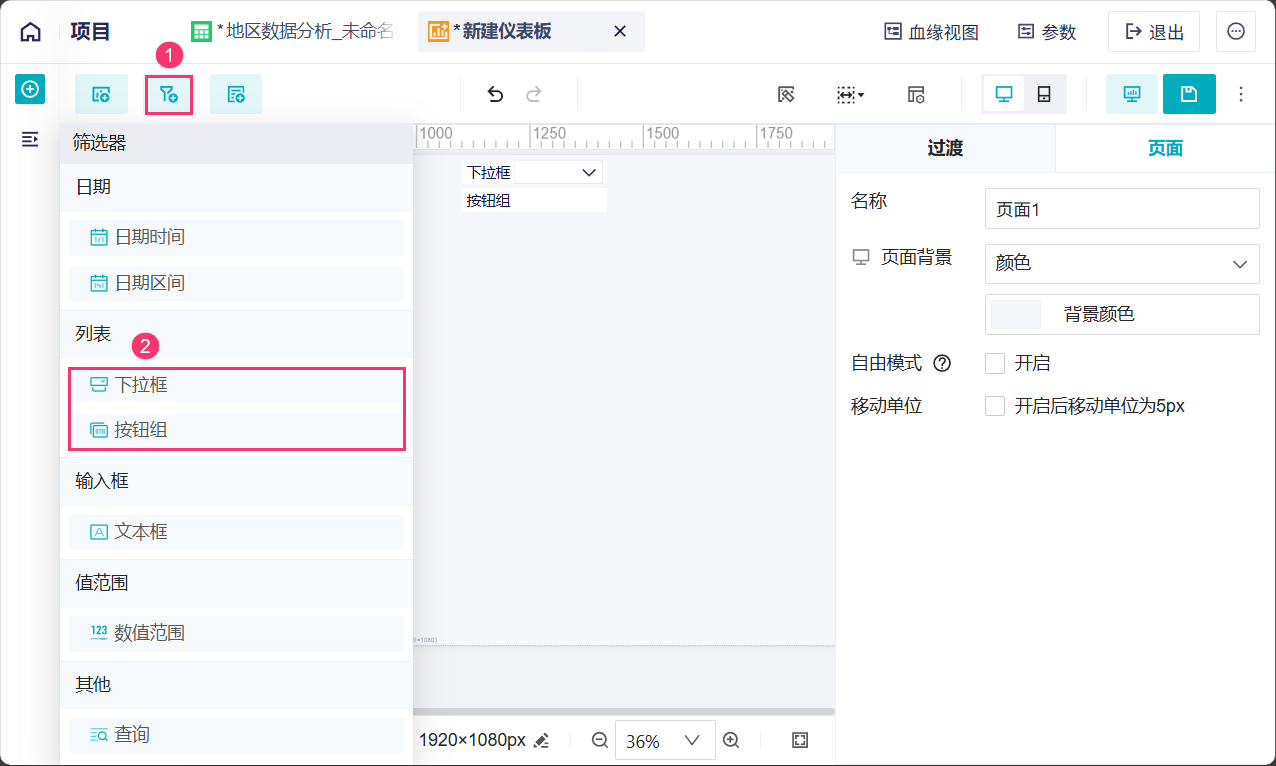Viewport: 1276px width, 766px height.
Task: Zoom out the canvas
Action: pyautogui.click(x=600, y=740)
